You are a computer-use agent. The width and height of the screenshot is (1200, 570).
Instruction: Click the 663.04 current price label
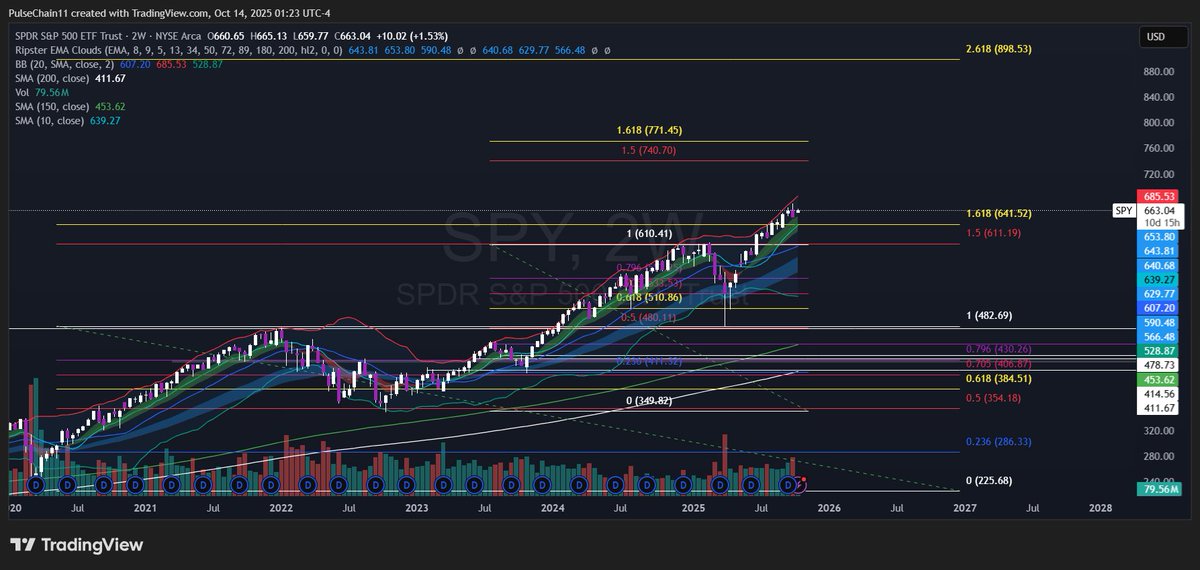coord(1162,210)
